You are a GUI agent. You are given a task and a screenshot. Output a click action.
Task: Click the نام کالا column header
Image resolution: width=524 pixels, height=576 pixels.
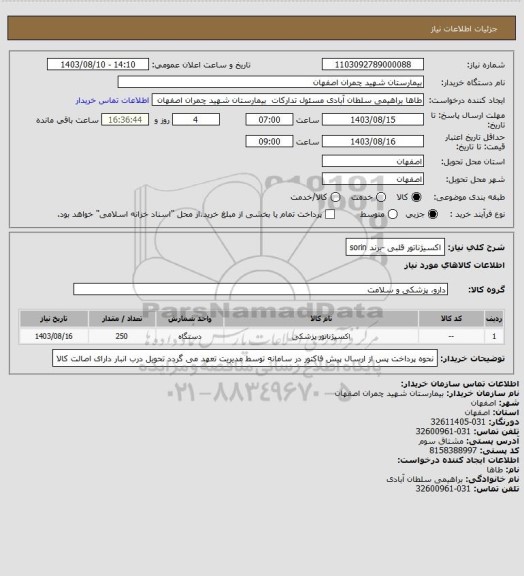pyautogui.click(x=321, y=318)
